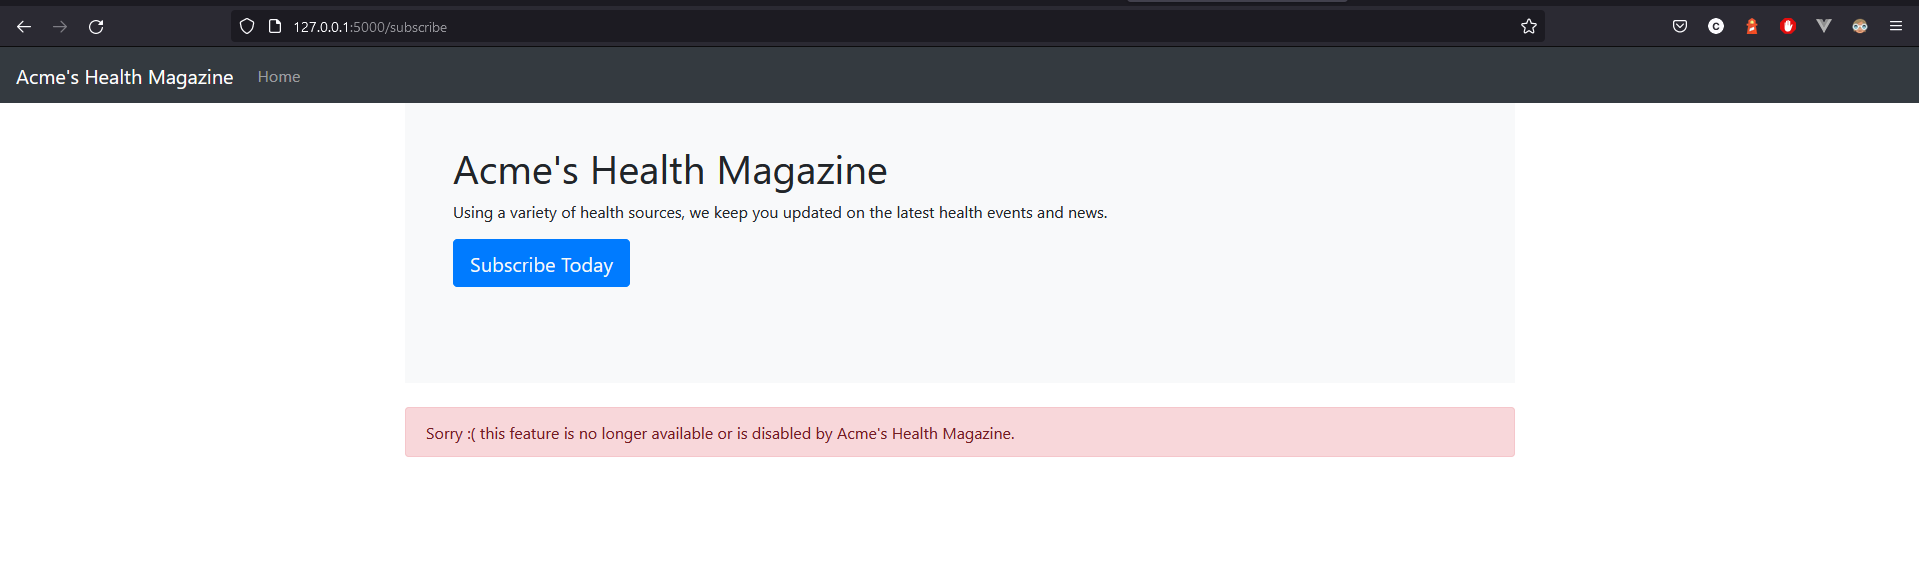
Task: Click the site information page icon
Action: click(x=275, y=27)
